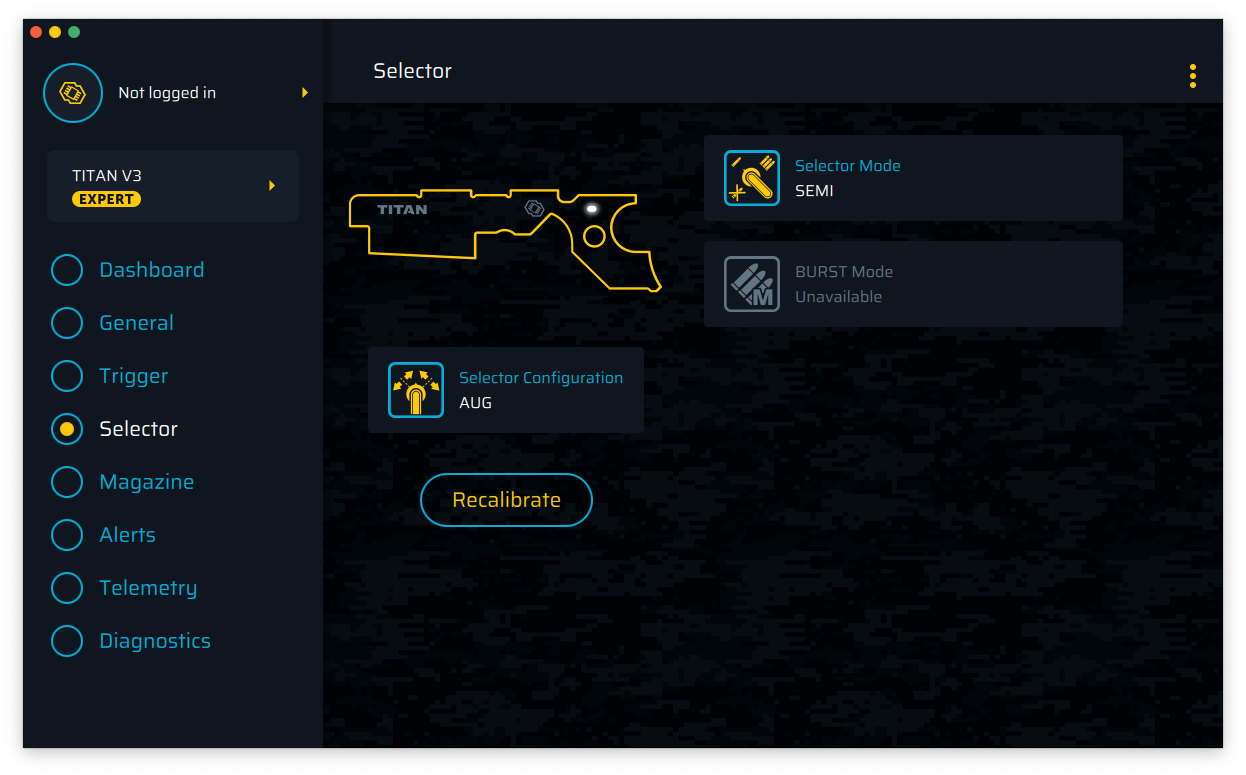Screen dimensions: 1246x775
Task: Click the glowing selector dot on diagram
Action: click(x=591, y=209)
